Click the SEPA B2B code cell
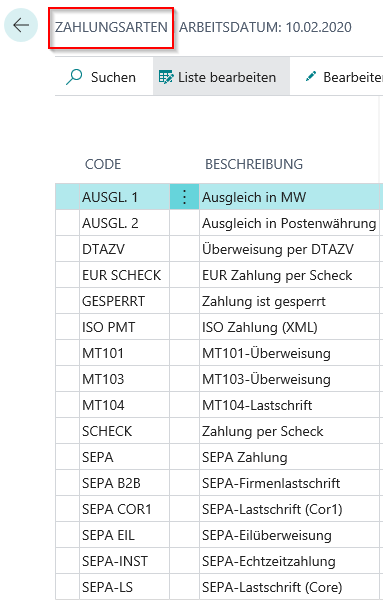The width and height of the screenshot is (383, 610). pos(125,483)
